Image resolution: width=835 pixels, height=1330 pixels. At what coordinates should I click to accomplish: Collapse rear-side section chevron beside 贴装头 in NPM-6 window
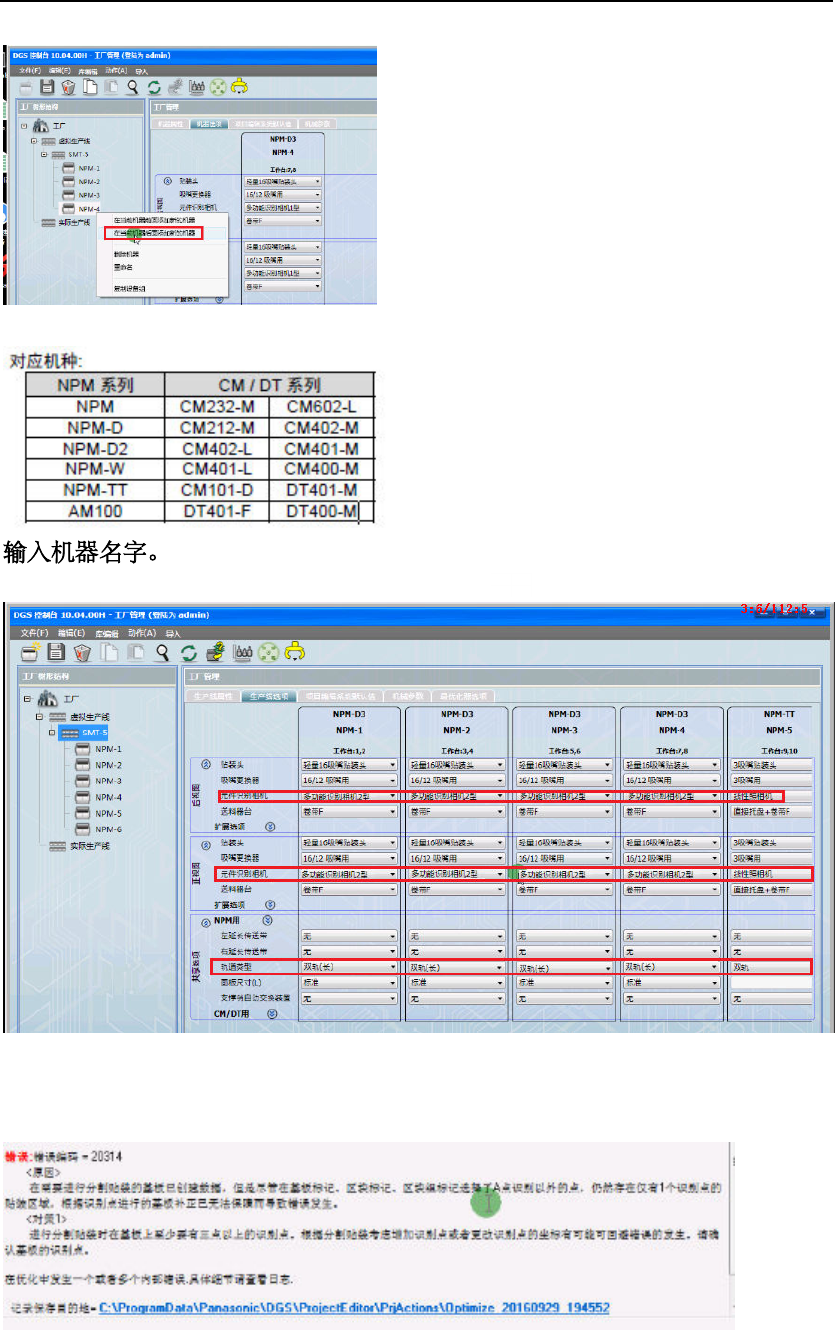tap(205, 764)
